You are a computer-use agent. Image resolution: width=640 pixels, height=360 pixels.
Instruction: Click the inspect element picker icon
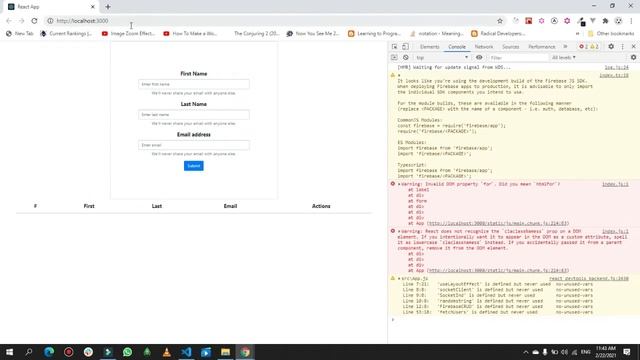394,47
